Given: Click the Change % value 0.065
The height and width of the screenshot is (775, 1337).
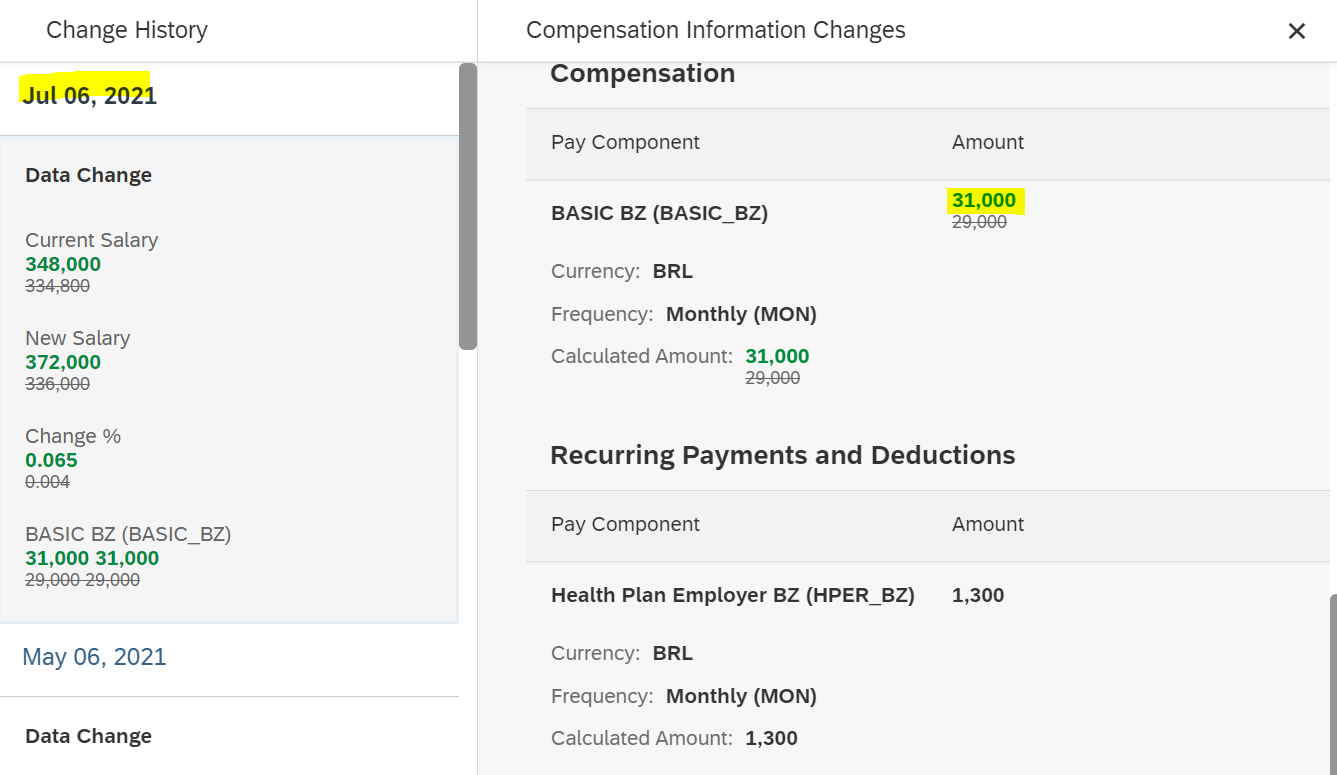Looking at the screenshot, I should coord(51,460).
